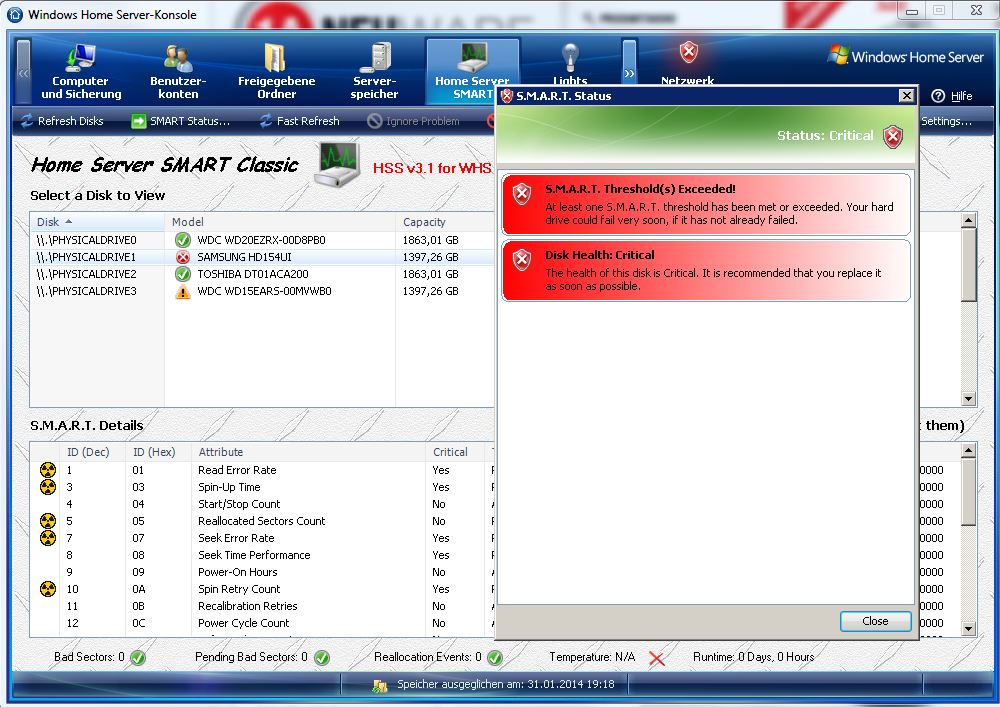
Task: Select the PHYSICALDRIVE1 row
Action: [x=261, y=257]
